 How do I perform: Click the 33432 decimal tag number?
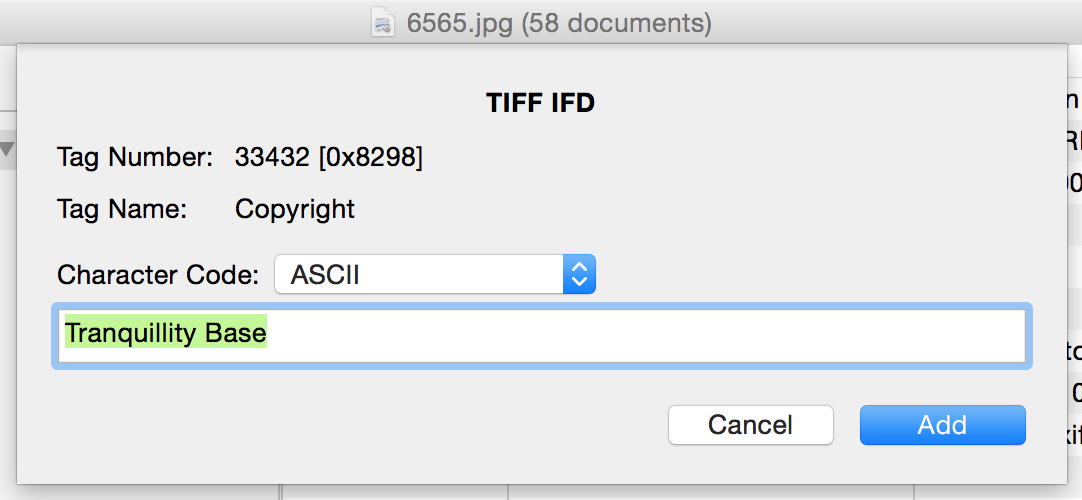point(272,158)
